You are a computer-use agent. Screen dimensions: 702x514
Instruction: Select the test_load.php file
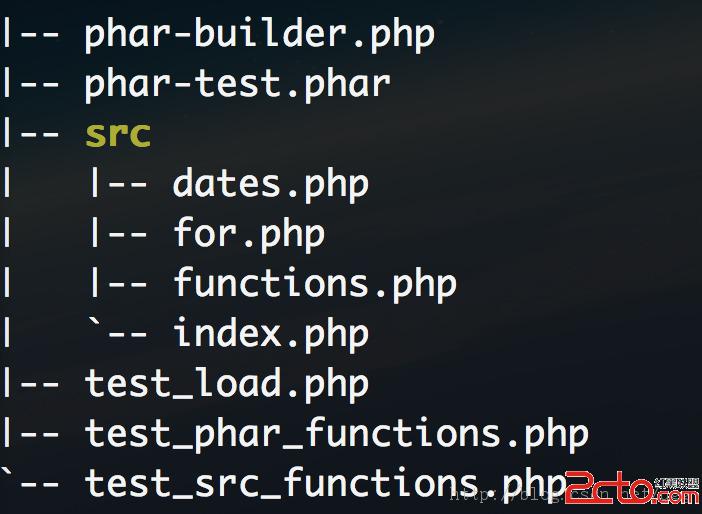tap(227, 384)
